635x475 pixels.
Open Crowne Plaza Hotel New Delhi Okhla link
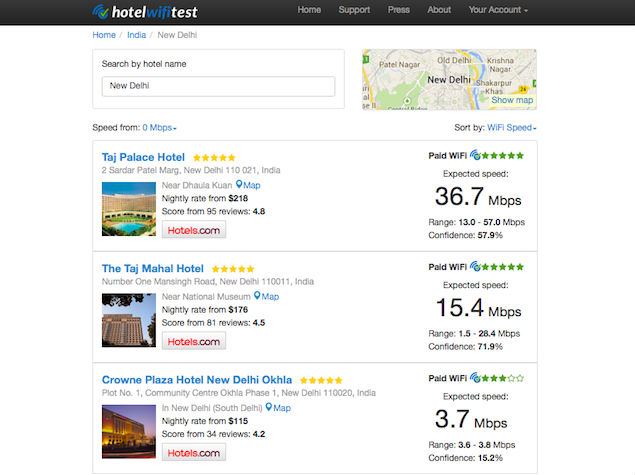197,380
